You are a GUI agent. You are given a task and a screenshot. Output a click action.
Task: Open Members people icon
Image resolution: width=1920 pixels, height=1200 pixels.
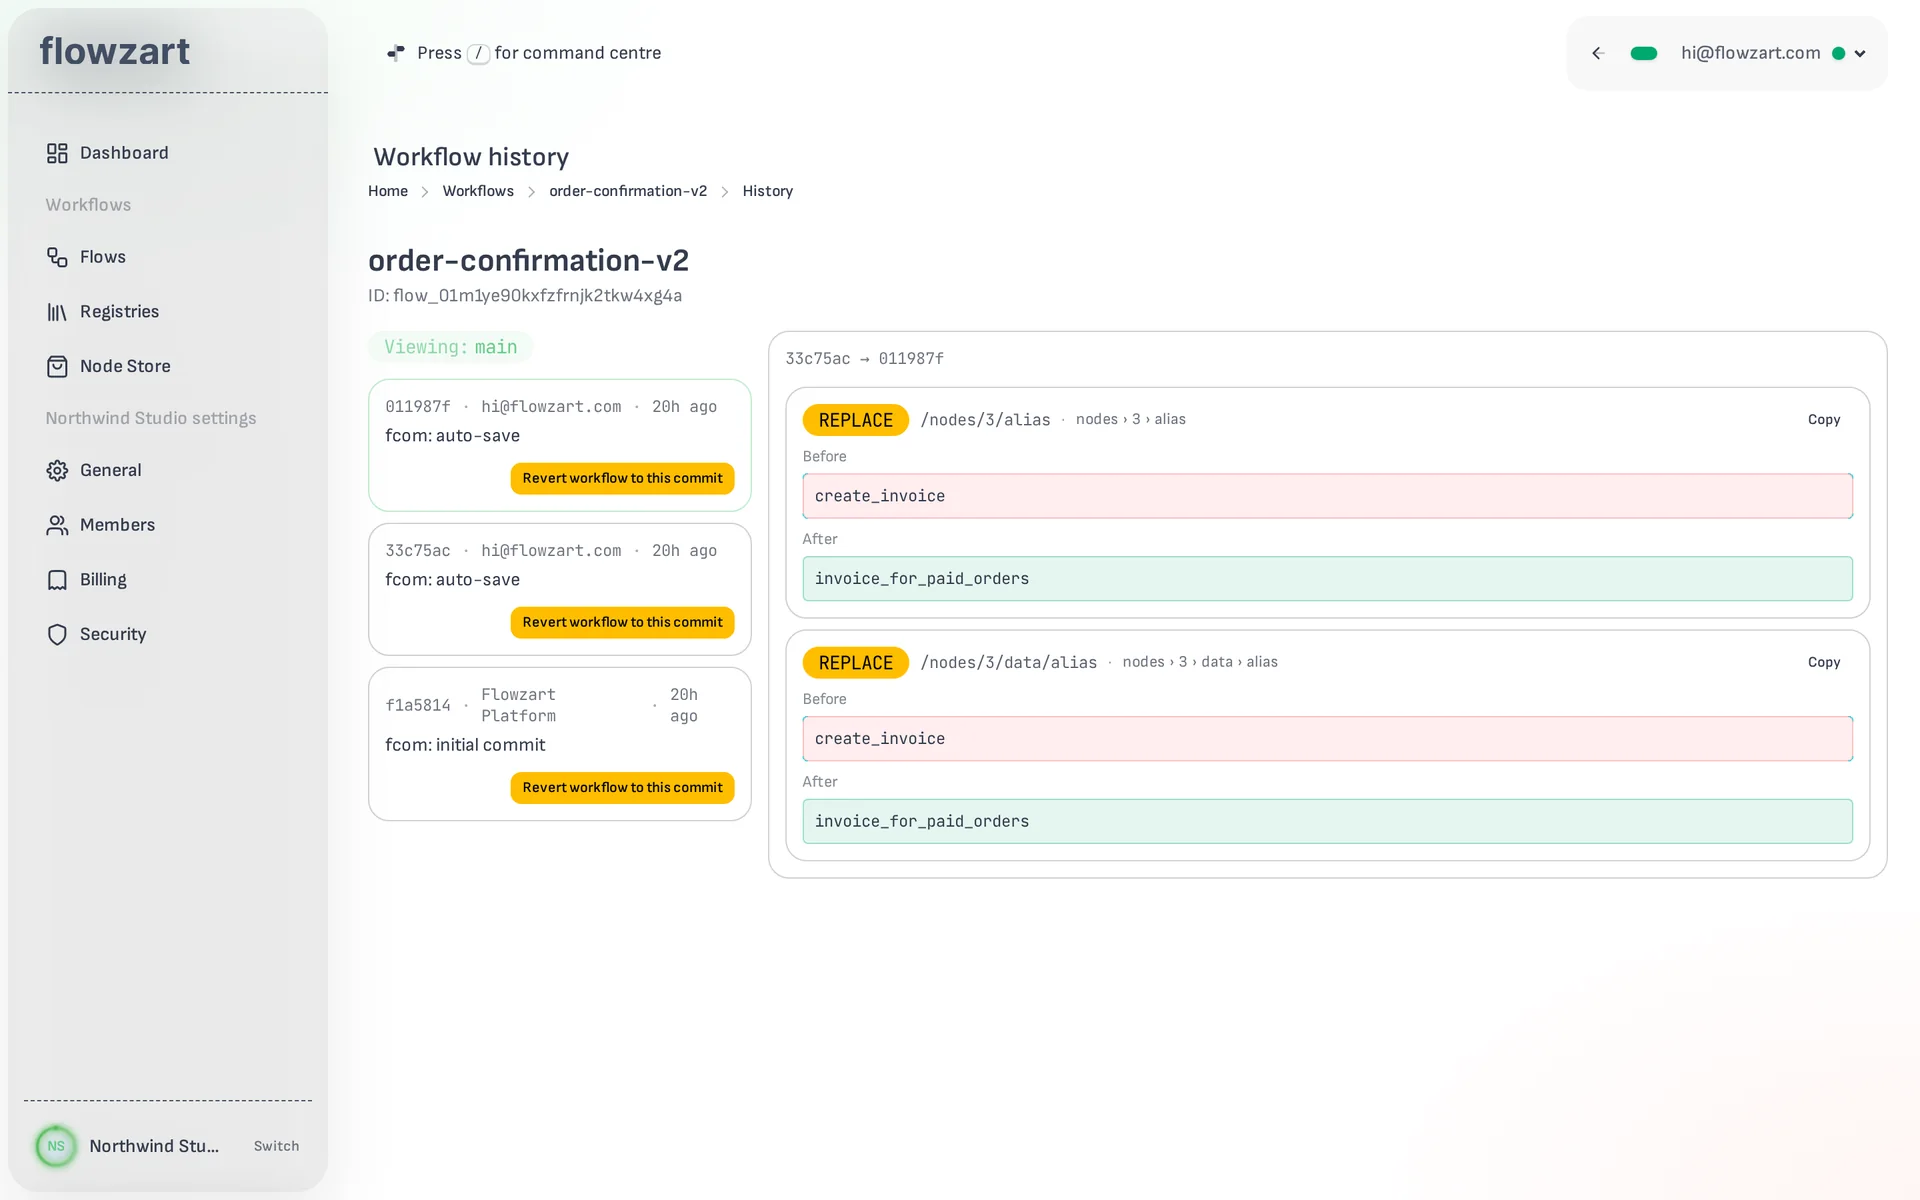[x=57, y=525]
